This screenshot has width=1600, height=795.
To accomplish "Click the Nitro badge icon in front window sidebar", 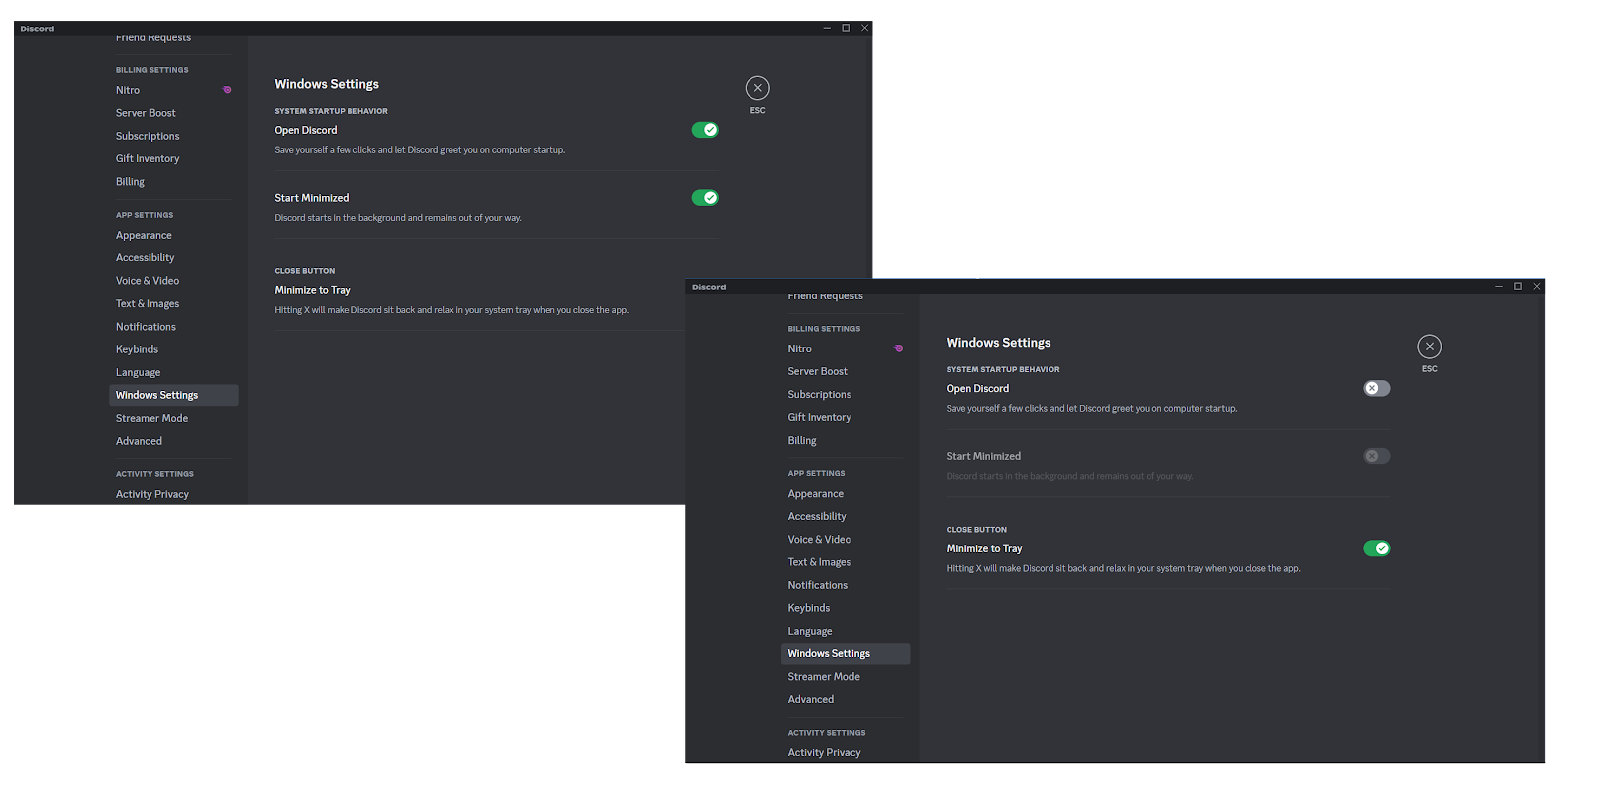I will (x=899, y=349).
